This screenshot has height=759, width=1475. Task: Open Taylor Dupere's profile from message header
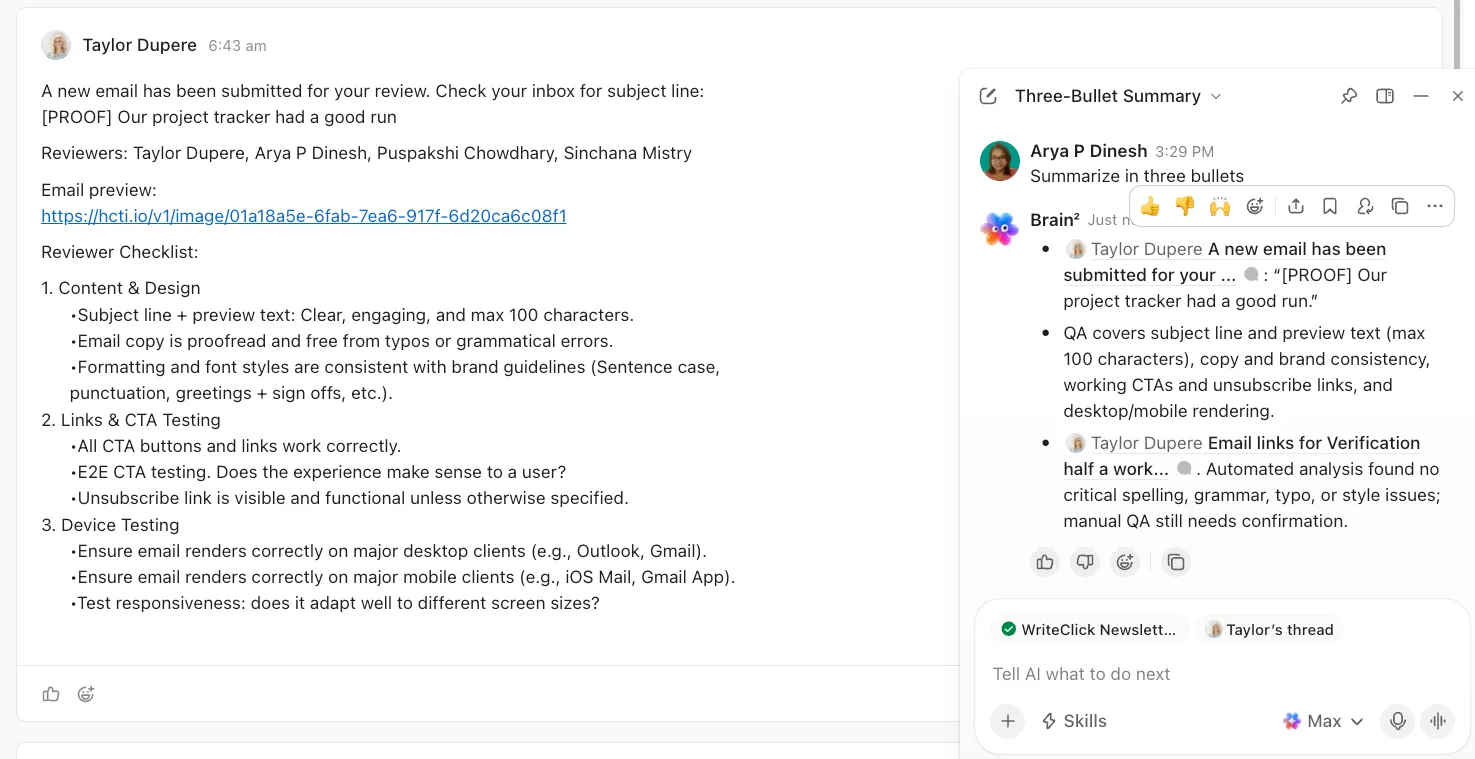click(x=139, y=45)
